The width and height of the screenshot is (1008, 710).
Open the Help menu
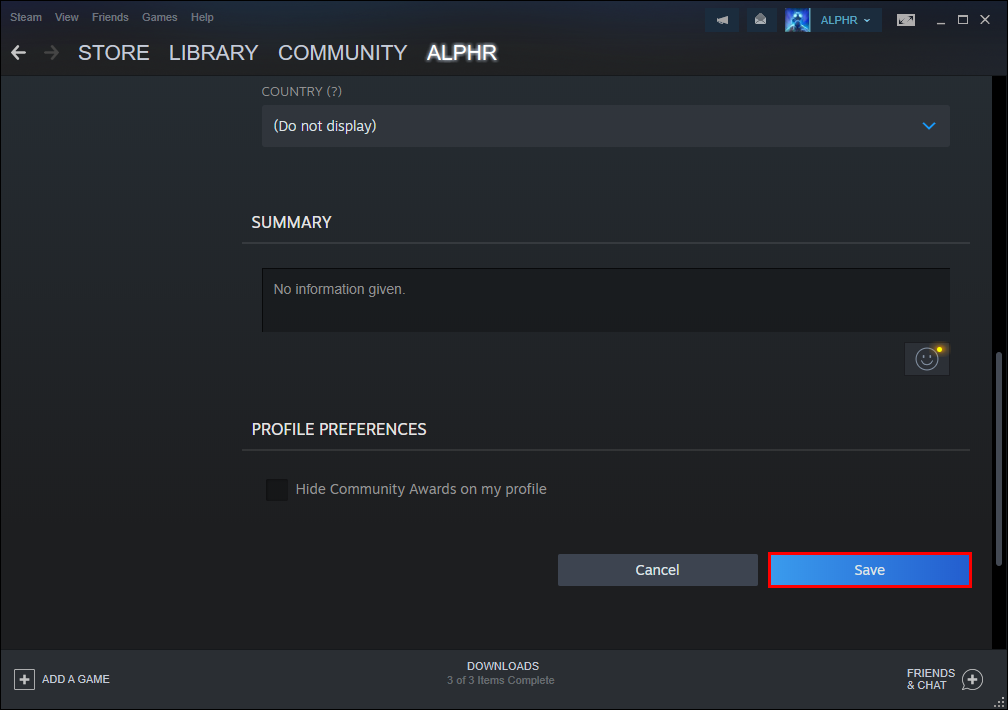coord(202,17)
